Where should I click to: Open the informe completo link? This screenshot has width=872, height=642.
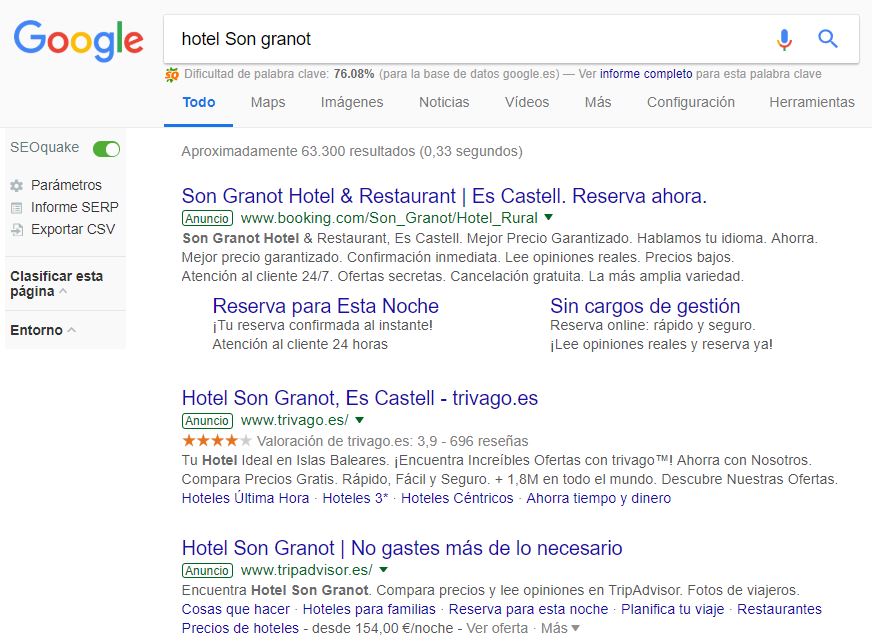pyautogui.click(x=646, y=74)
